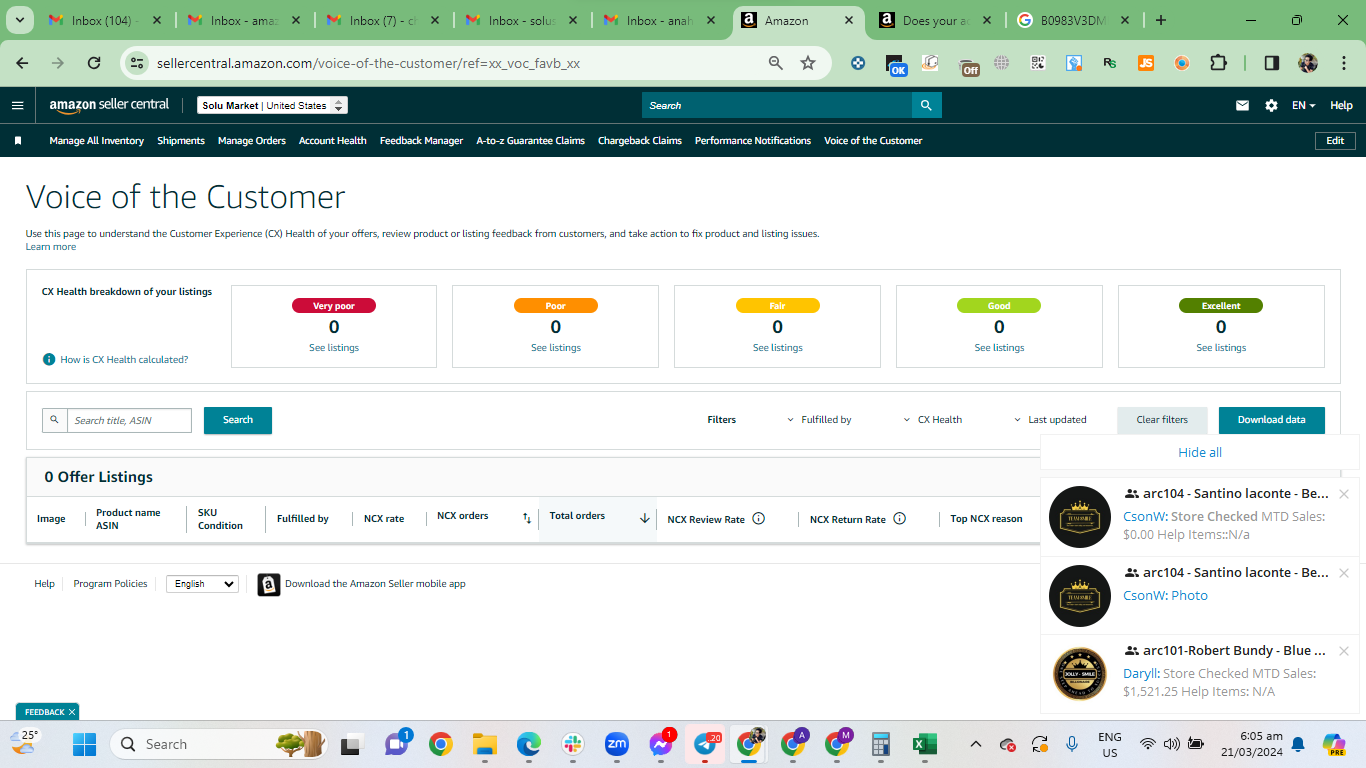Click the bookmark flag icon beside Manage All Inventory

(x=18, y=141)
